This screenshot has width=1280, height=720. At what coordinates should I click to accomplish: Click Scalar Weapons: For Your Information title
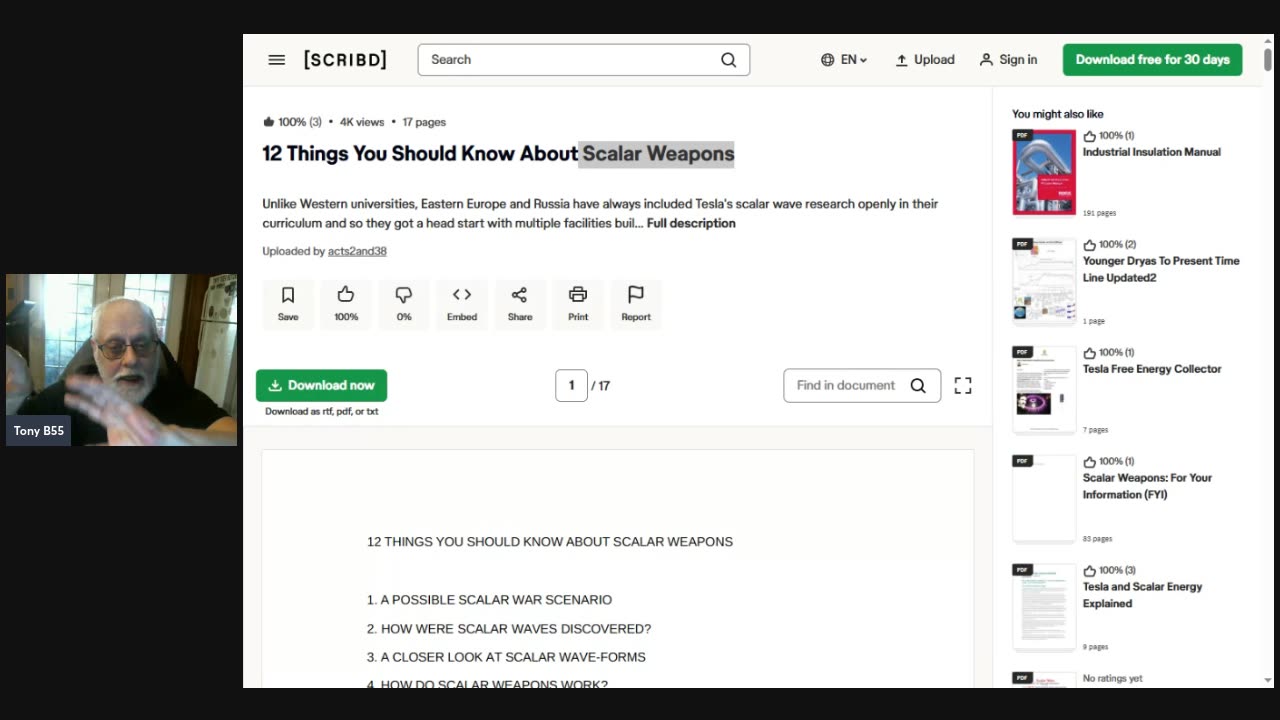(1147, 486)
